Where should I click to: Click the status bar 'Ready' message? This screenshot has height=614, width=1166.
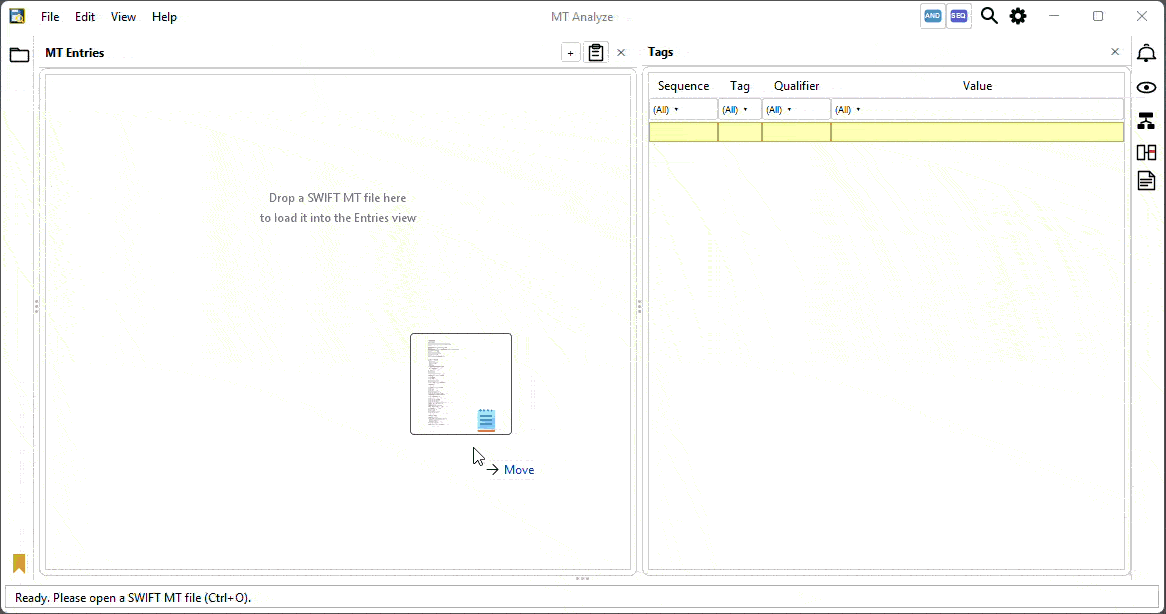point(133,598)
